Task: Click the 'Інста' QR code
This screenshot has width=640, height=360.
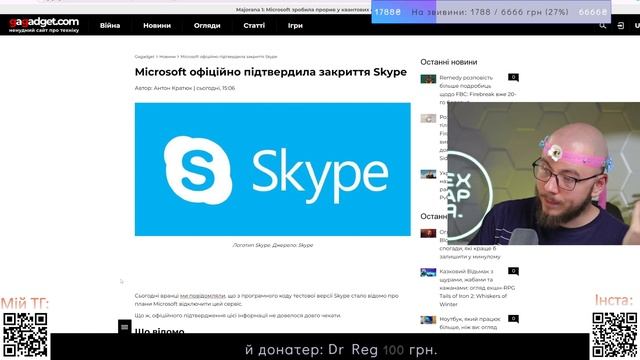Action: [x=615, y=335]
